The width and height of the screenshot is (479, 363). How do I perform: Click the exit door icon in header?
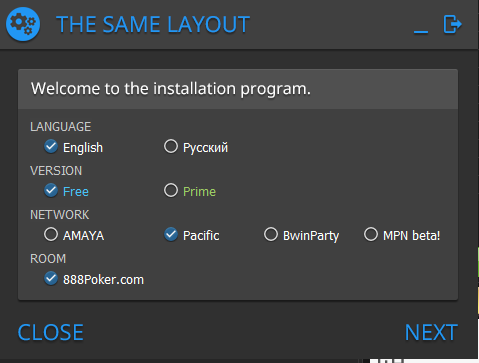click(452, 24)
